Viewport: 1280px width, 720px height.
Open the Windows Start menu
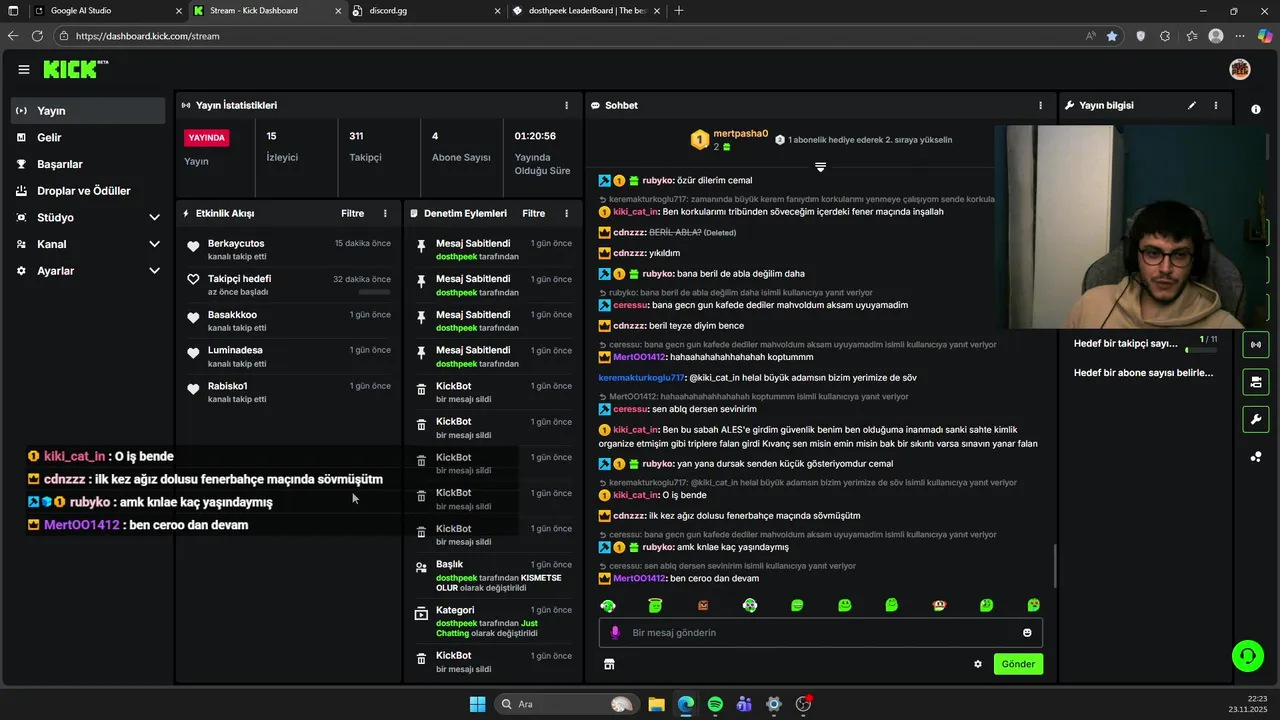coord(477,704)
